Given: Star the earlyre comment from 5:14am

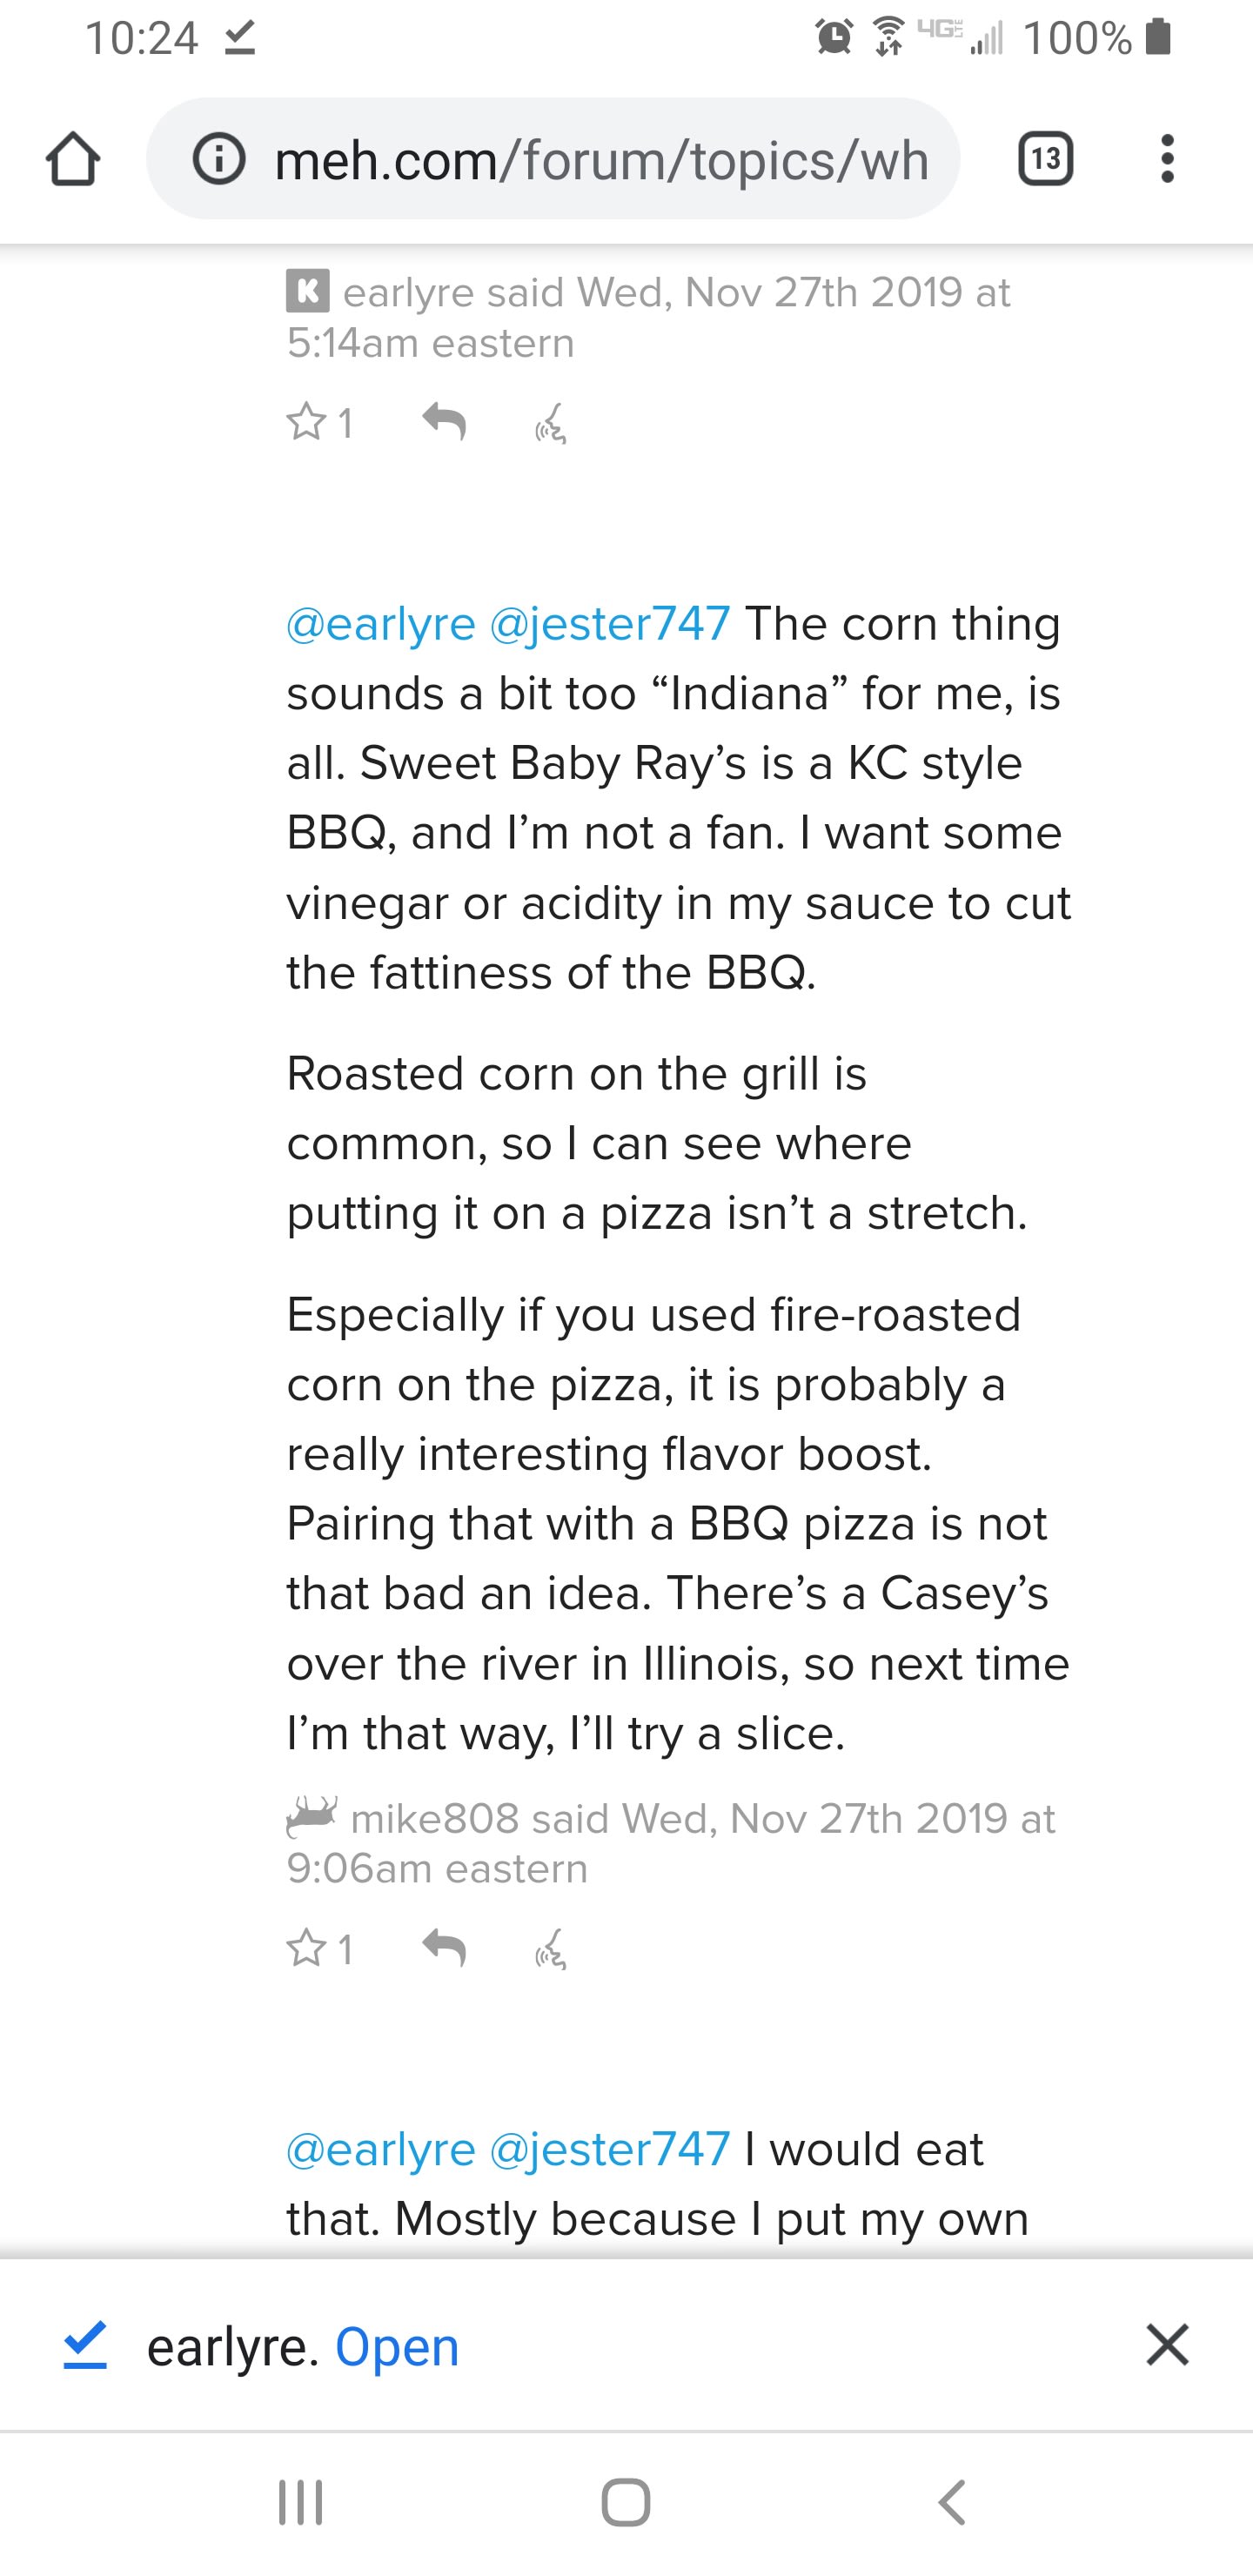Looking at the screenshot, I should [x=307, y=422].
